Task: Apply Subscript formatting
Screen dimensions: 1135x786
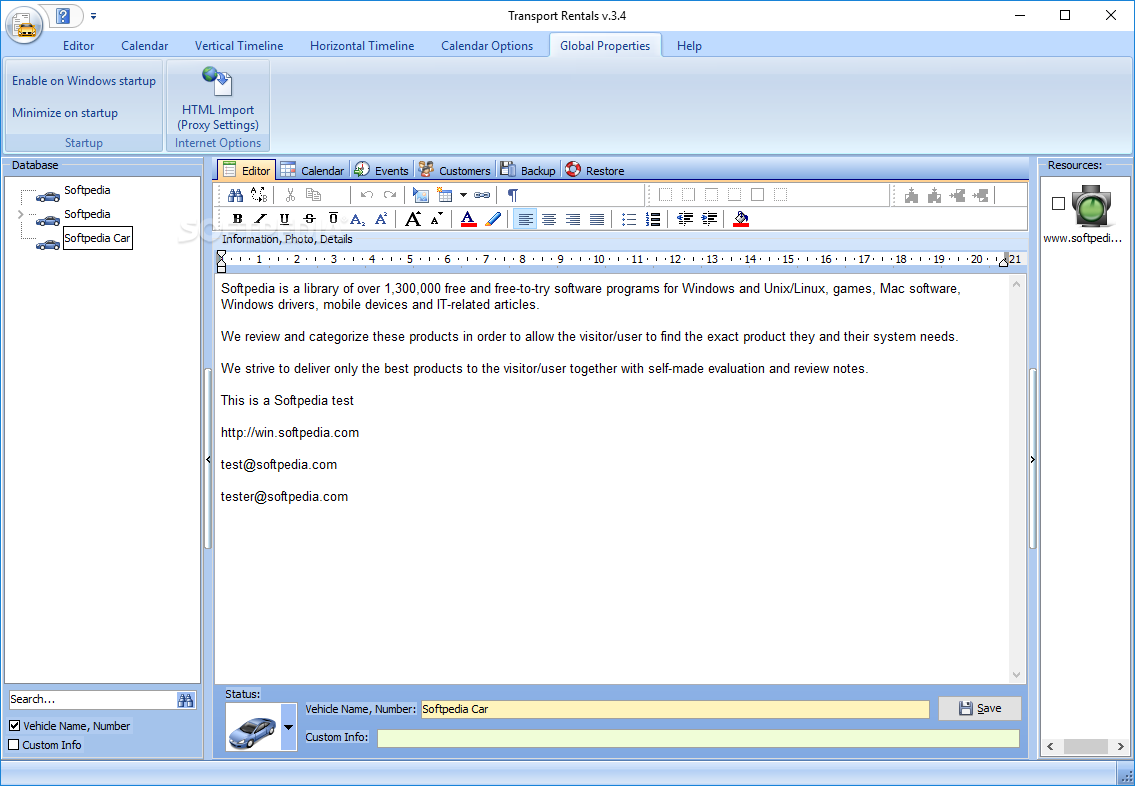Action: click(358, 219)
